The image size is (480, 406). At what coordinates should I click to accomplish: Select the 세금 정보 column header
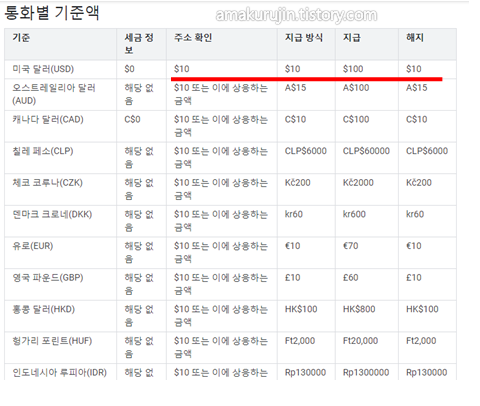(139, 44)
